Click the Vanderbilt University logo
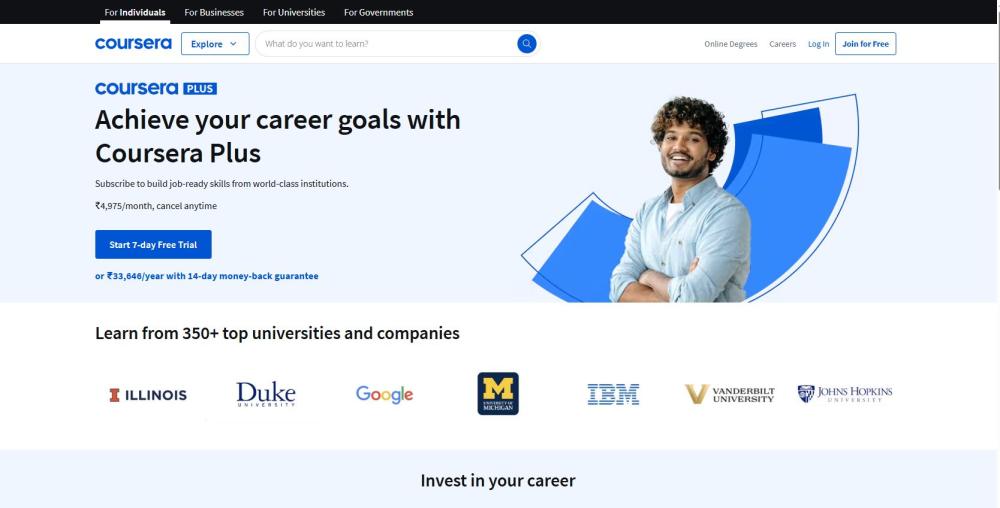 tap(730, 395)
